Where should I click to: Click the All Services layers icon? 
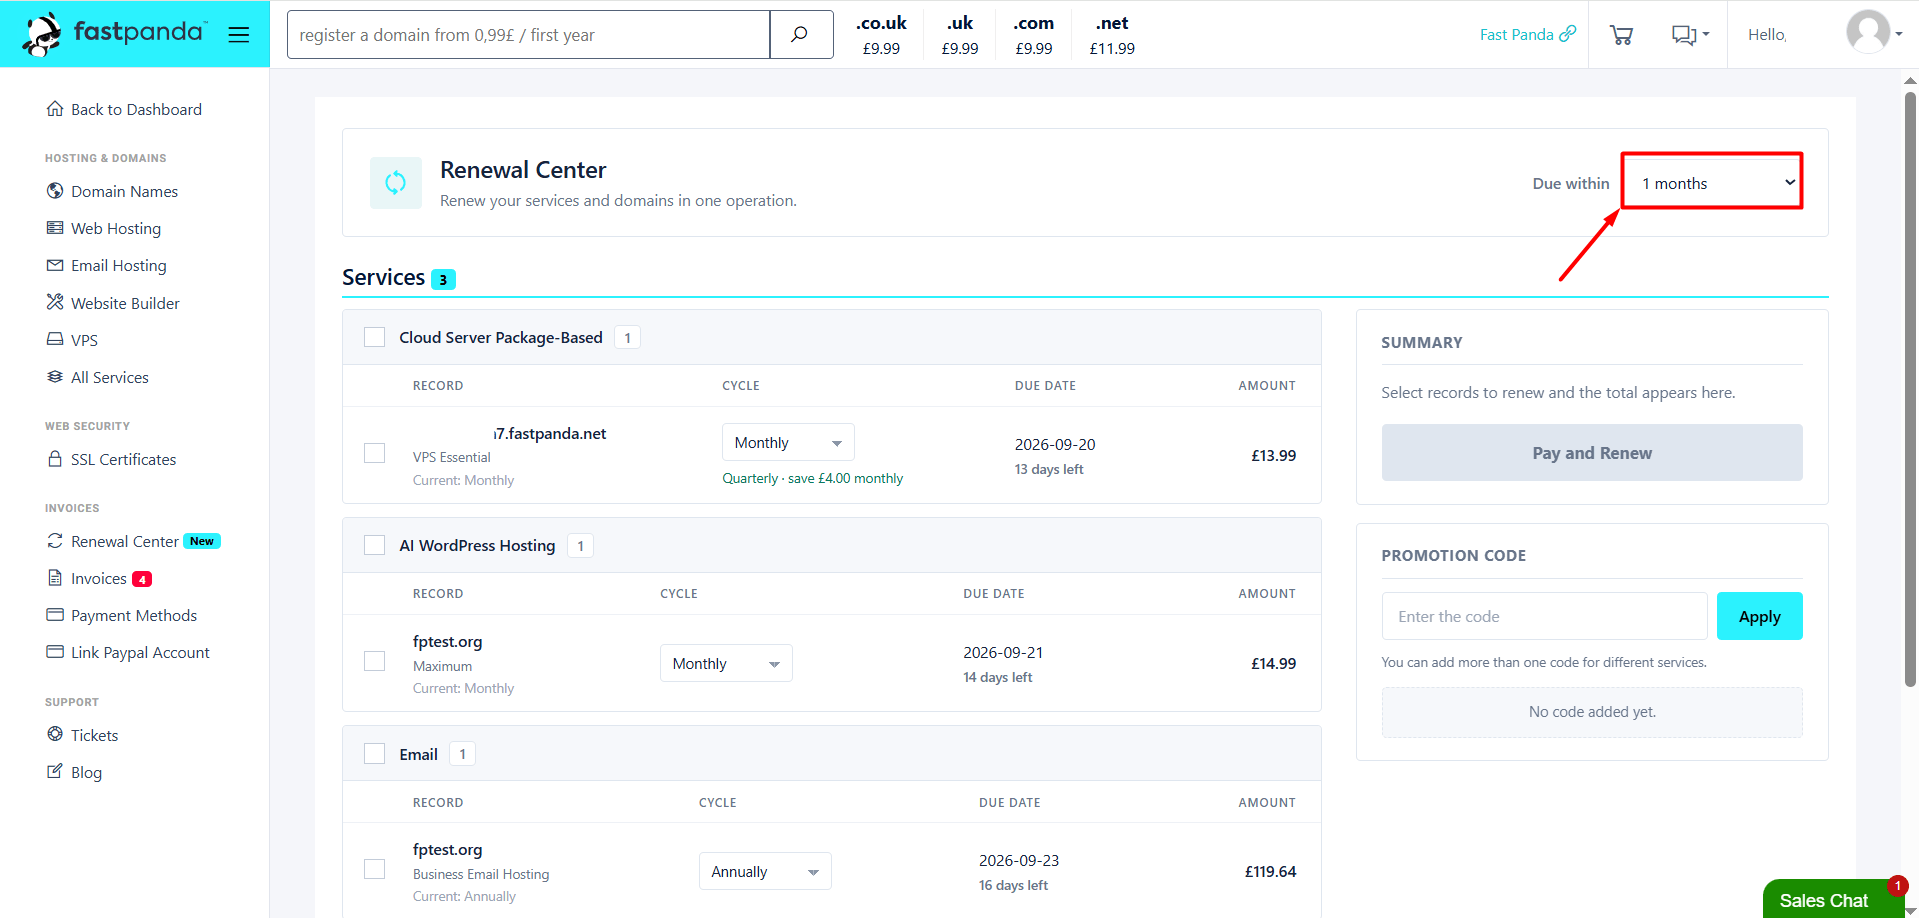(x=55, y=377)
